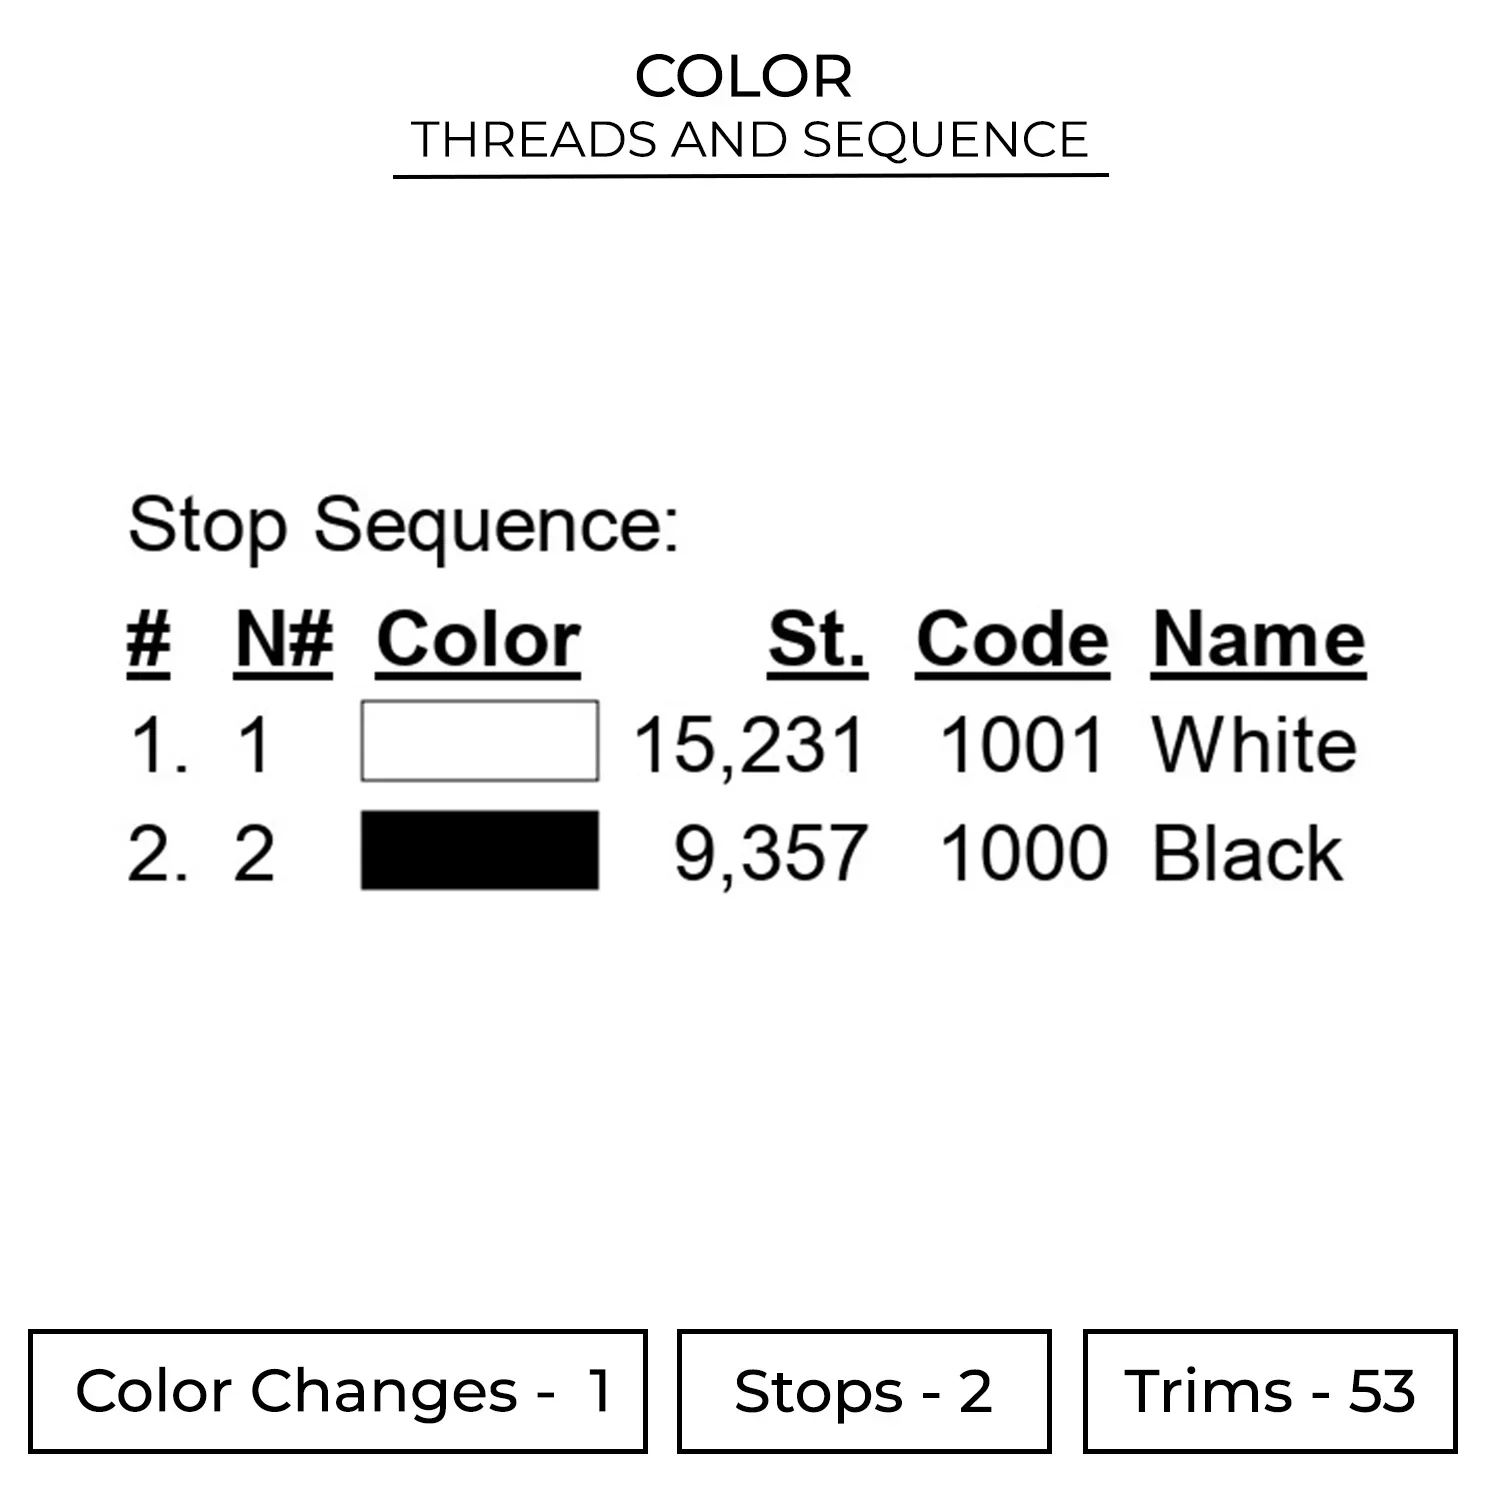This screenshot has width=1500, height=1500.
Task: Select the stitch count 15,231
Action: [749, 746]
